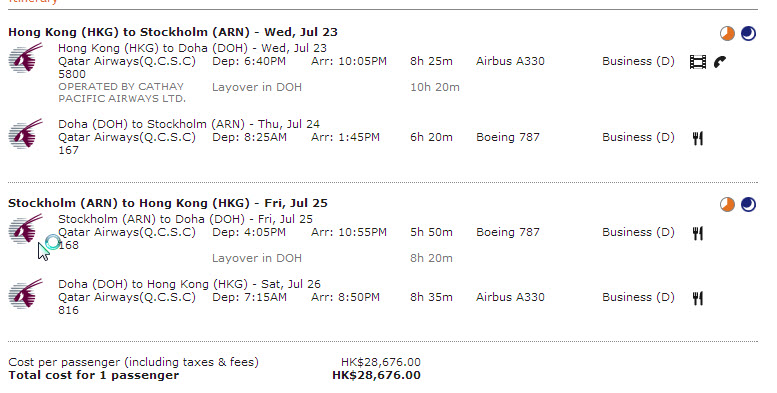Click the Operated by Cathay Pacific note
The width and height of the screenshot is (777, 393).
click(x=122, y=93)
